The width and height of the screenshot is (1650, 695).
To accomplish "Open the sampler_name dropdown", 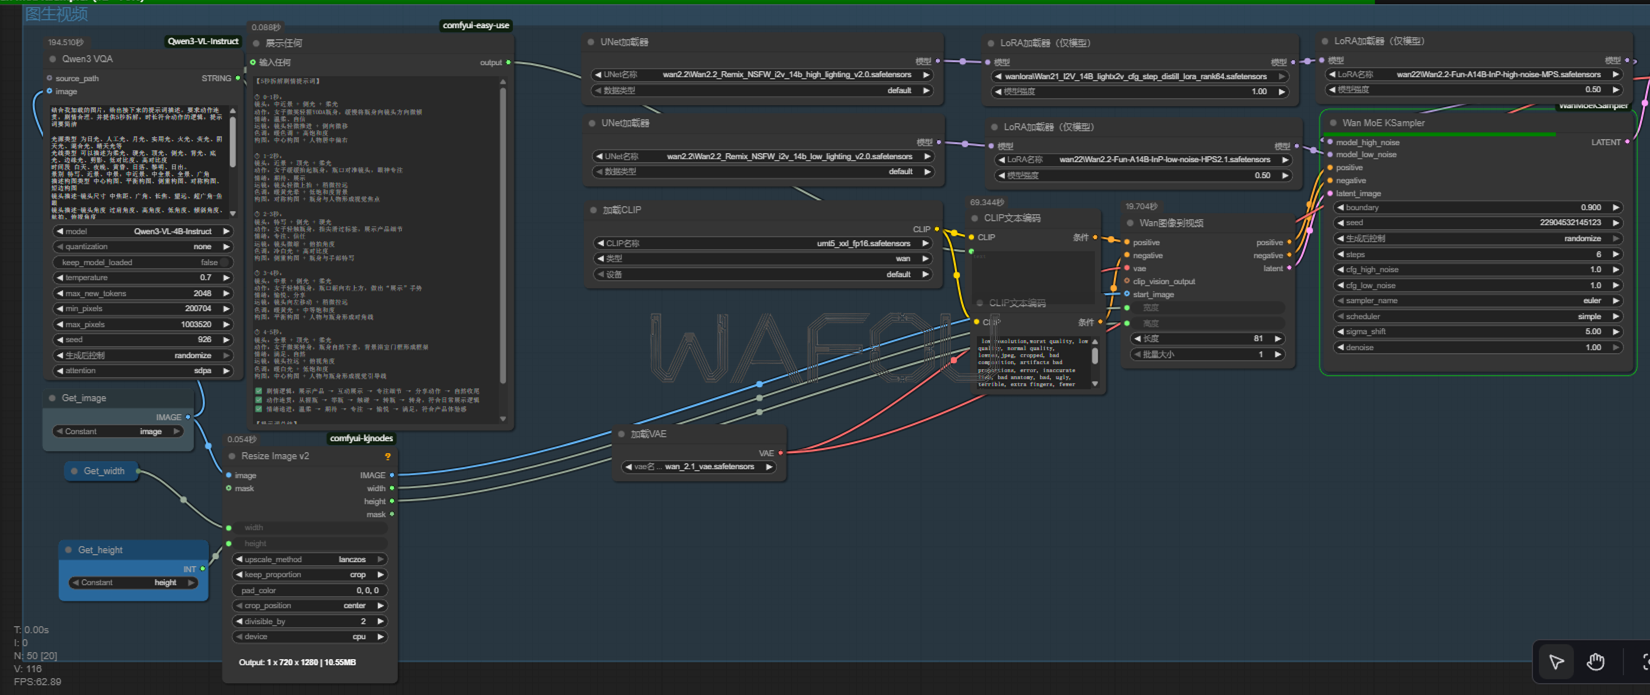I will pos(1478,301).
